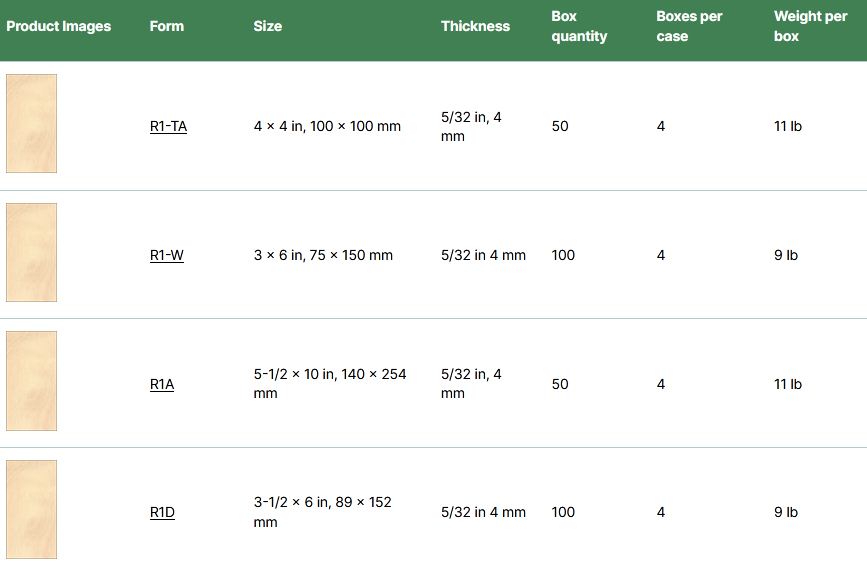Open the R1-TA form link
867x567 pixels.
coord(168,126)
